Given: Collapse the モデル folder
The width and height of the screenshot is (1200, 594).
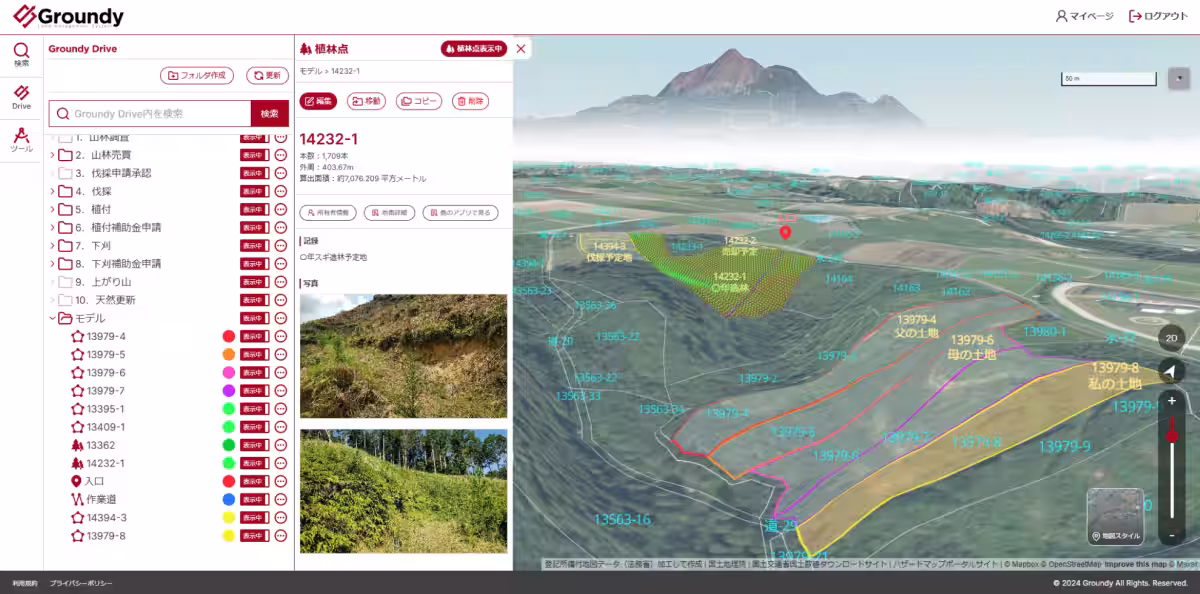Looking at the screenshot, I should [x=52, y=318].
